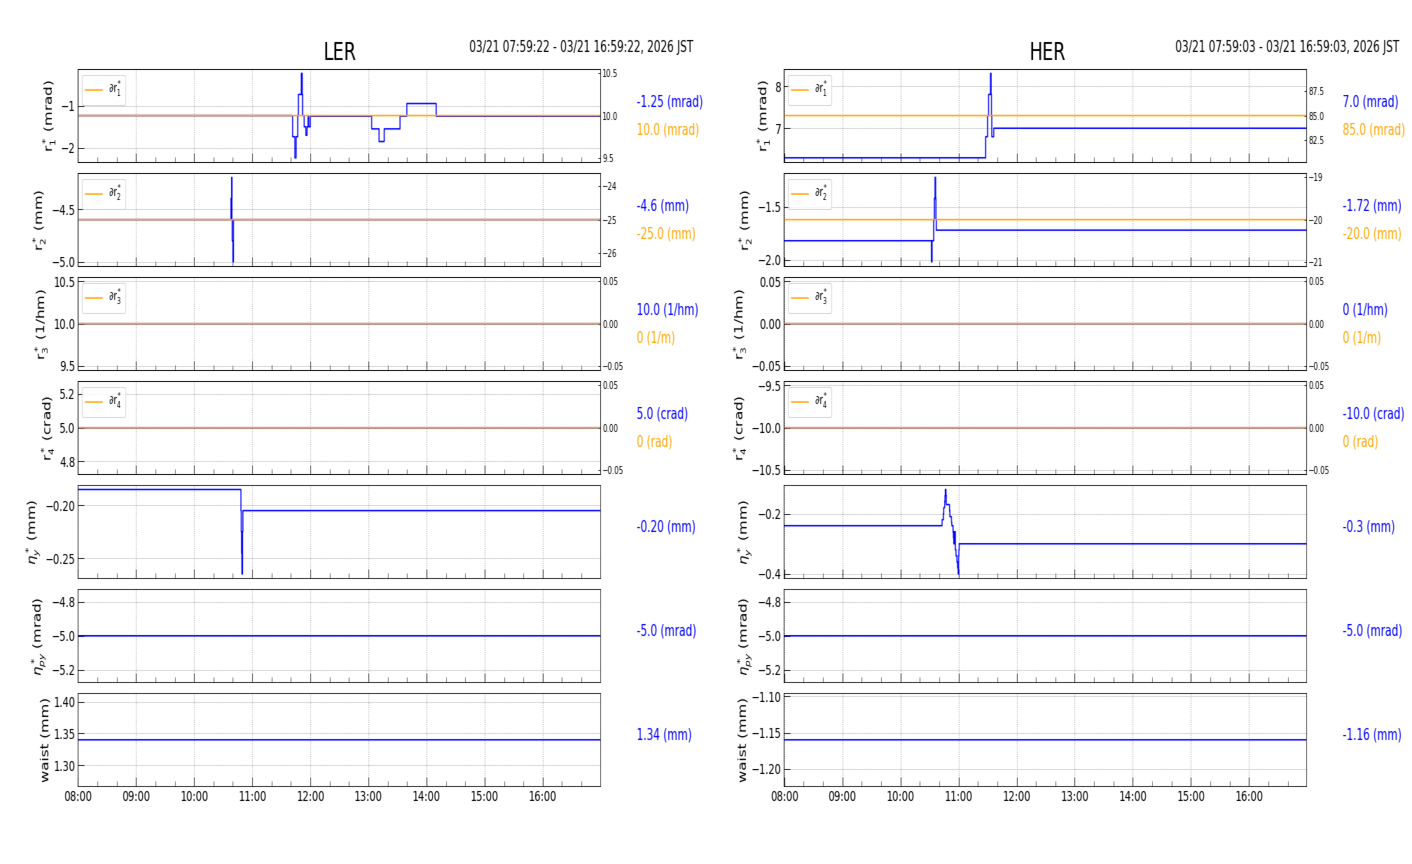Click the LER r2* (mm) axis label
The width and height of the screenshot is (1412, 864).
pyautogui.click(x=42, y=220)
